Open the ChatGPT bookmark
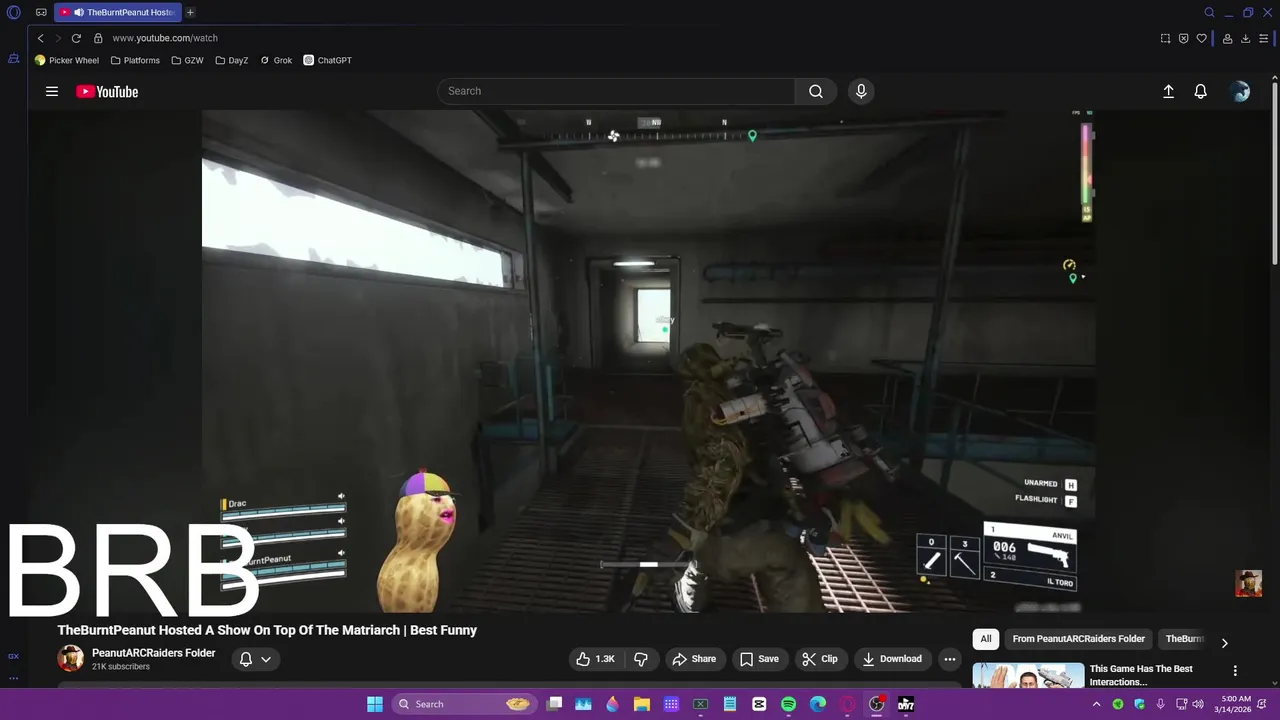The width and height of the screenshot is (1280, 720). [x=328, y=60]
